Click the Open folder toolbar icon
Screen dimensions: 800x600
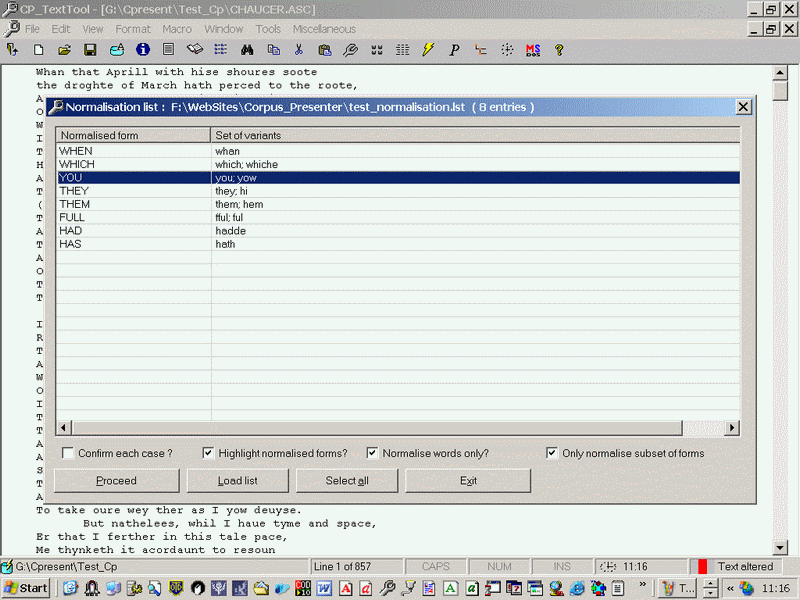click(64, 49)
